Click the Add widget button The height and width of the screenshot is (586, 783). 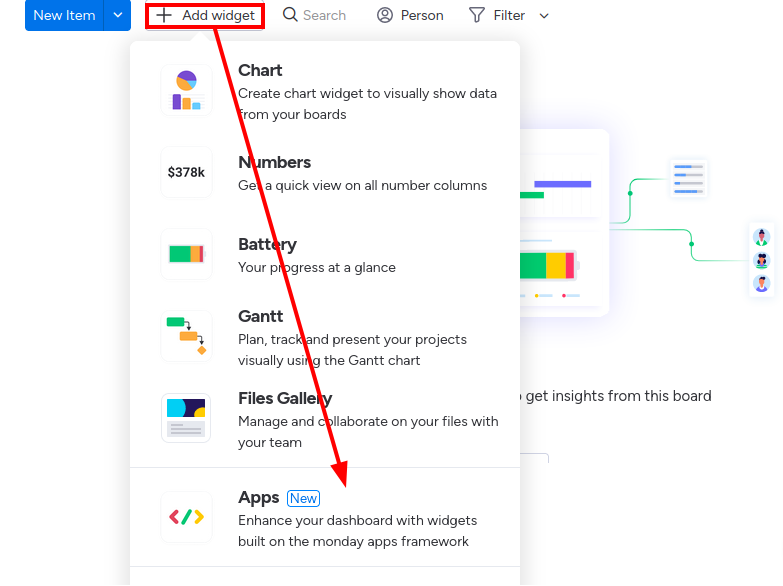point(205,15)
